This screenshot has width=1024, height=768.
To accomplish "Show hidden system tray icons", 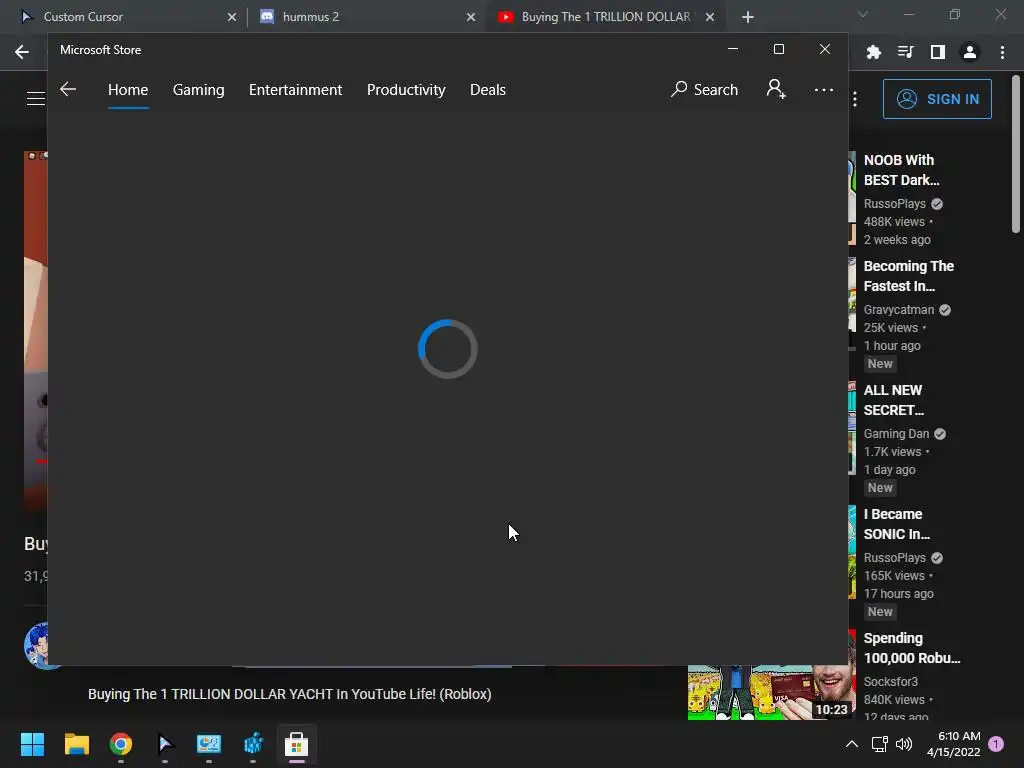I will (852, 744).
